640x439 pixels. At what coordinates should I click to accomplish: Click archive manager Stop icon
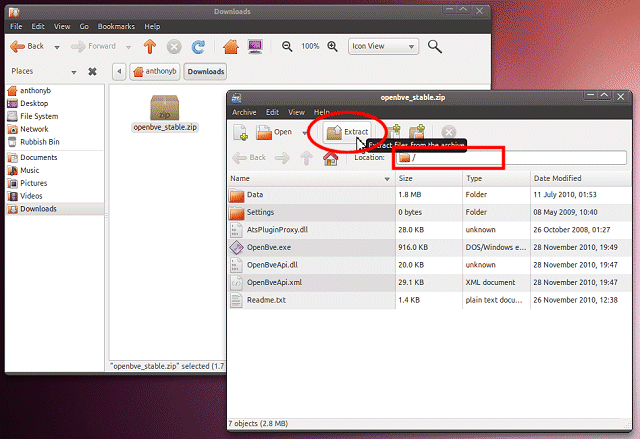(x=449, y=132)
